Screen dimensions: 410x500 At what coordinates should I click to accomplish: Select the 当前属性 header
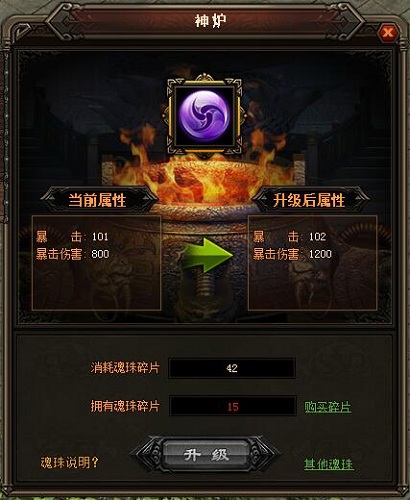coord(97,200)
